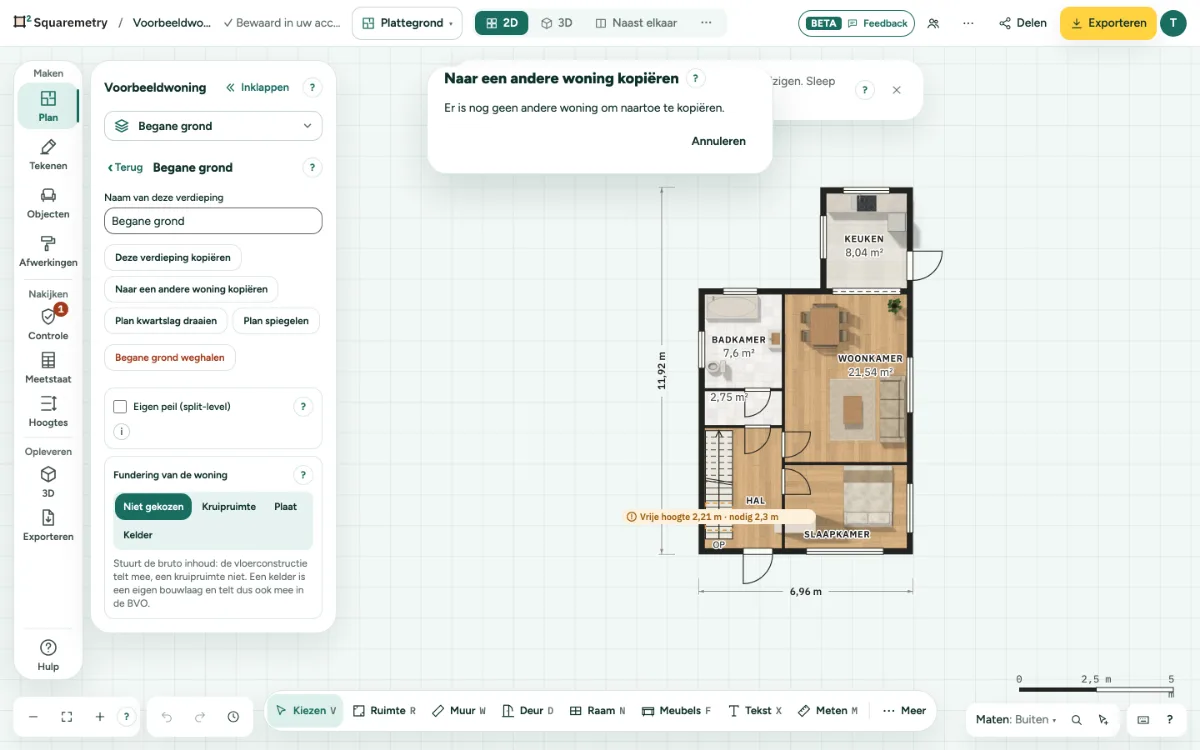Image resolution: width=1200 pixels, height=750 pixels.
Task: Click the Naam van deze verdieping field
Action: (213, 221)
